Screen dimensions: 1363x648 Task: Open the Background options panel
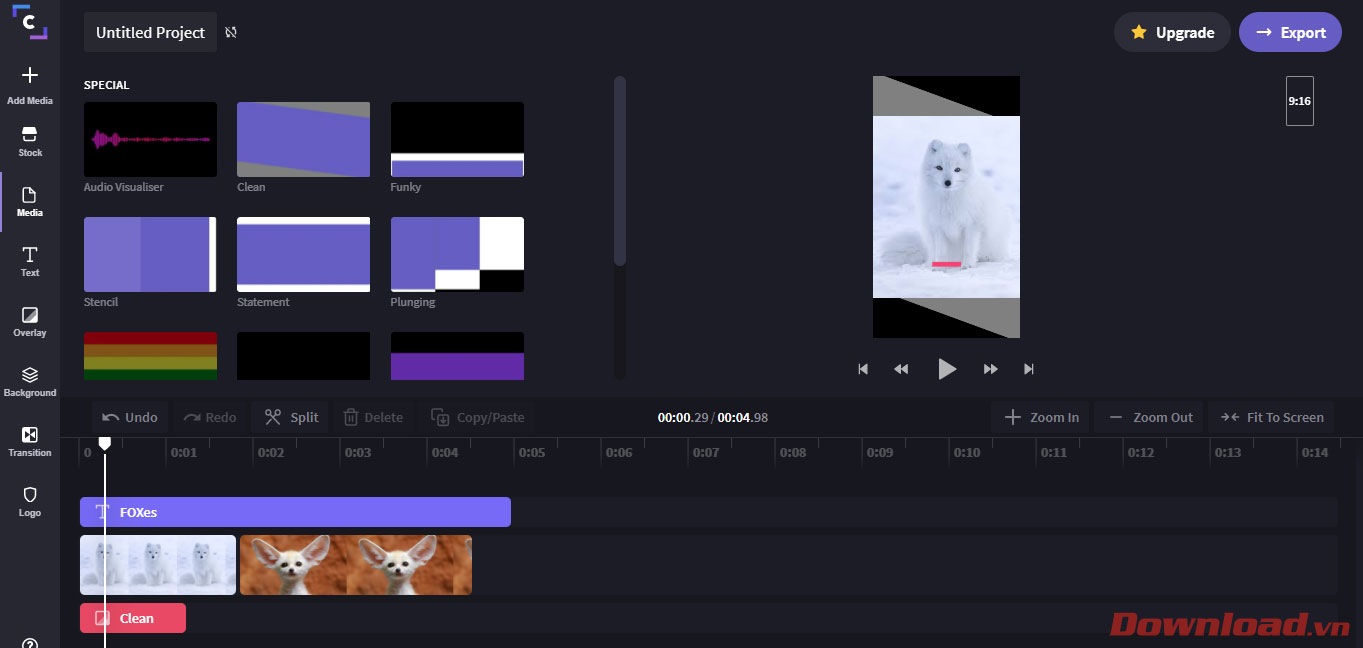pos(30,381)
